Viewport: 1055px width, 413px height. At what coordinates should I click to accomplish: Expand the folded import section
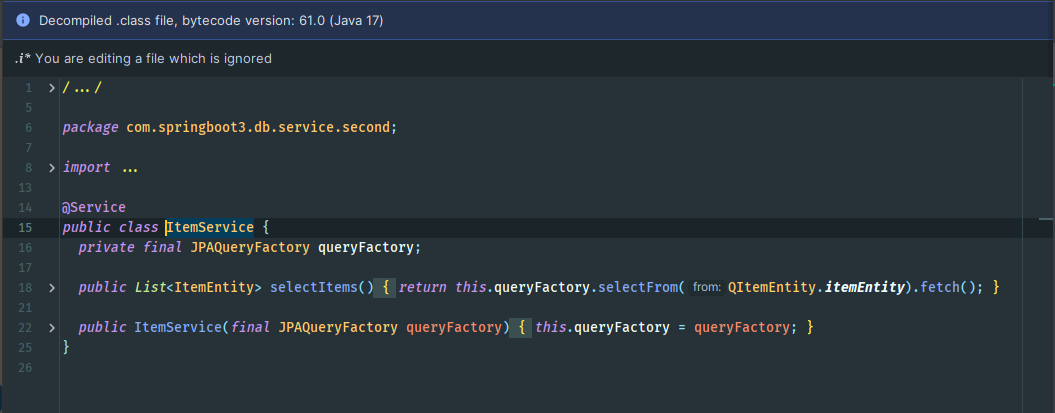click(x=52, y=167)
